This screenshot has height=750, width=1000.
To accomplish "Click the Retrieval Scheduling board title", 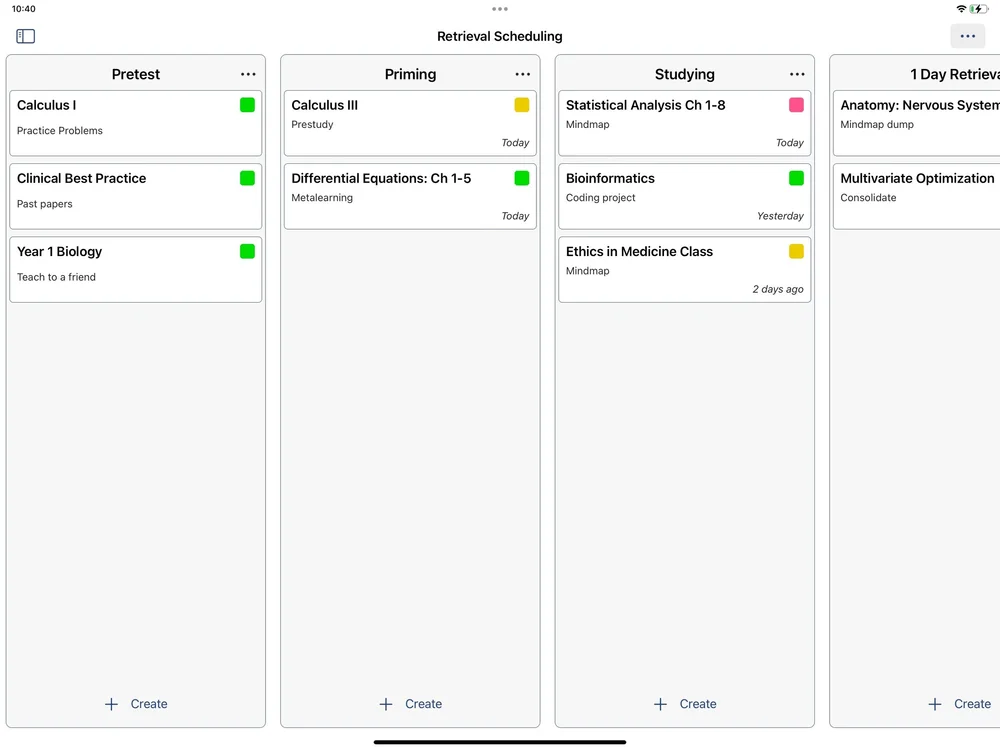I will click(500, 36).
